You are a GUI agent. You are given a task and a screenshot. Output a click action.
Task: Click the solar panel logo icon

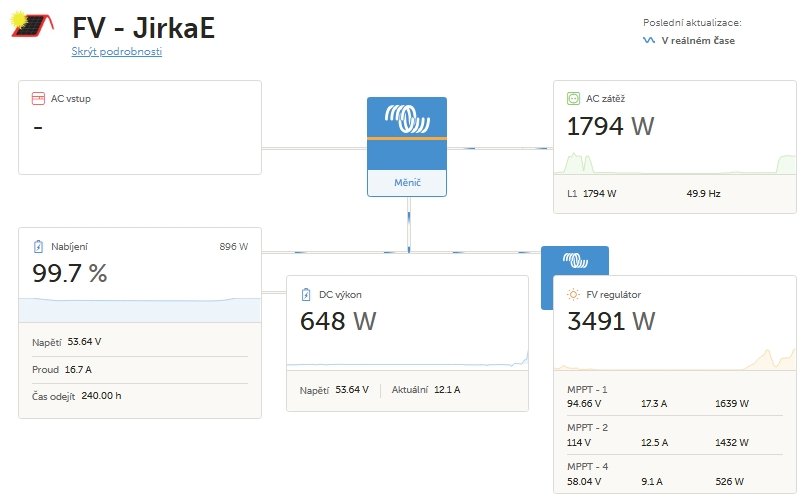tap(32, 24)
